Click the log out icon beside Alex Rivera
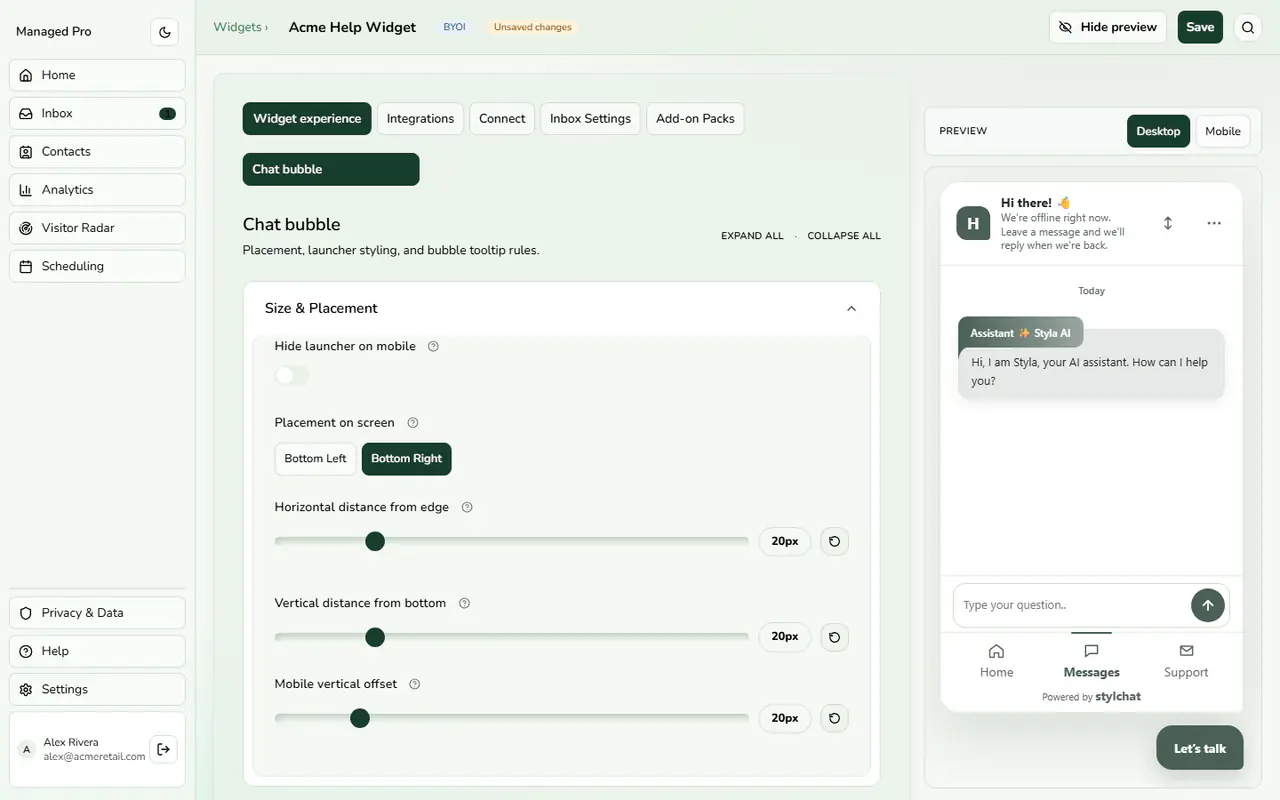Screen dimensions: 1280x800 [x=164, y=750]
